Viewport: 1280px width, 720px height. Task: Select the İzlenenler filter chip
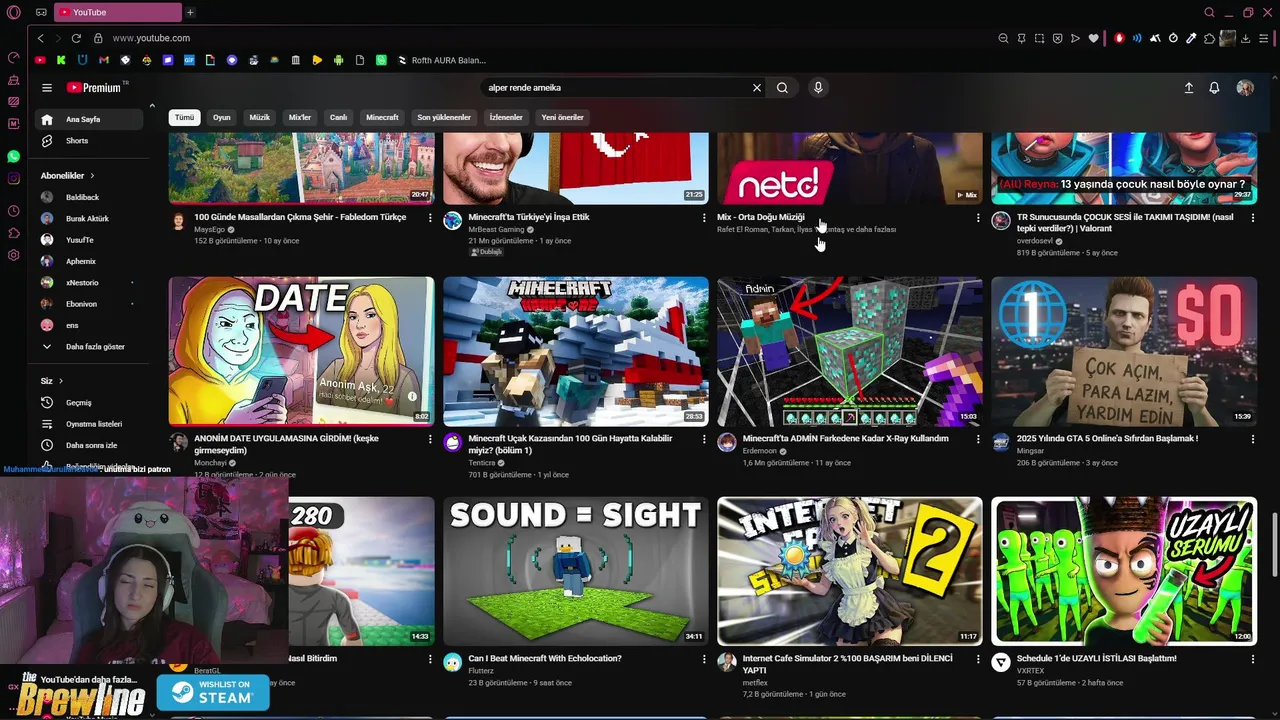506,117
